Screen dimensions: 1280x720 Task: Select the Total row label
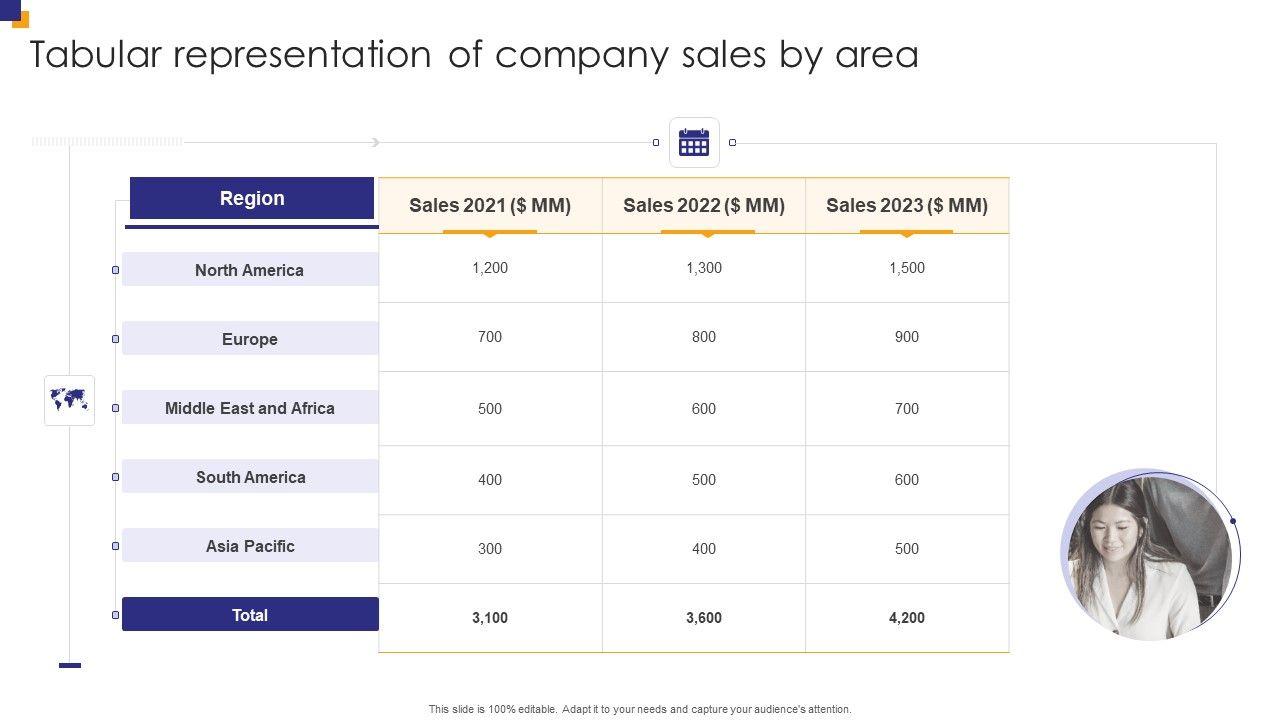click(x=250, y=615)
